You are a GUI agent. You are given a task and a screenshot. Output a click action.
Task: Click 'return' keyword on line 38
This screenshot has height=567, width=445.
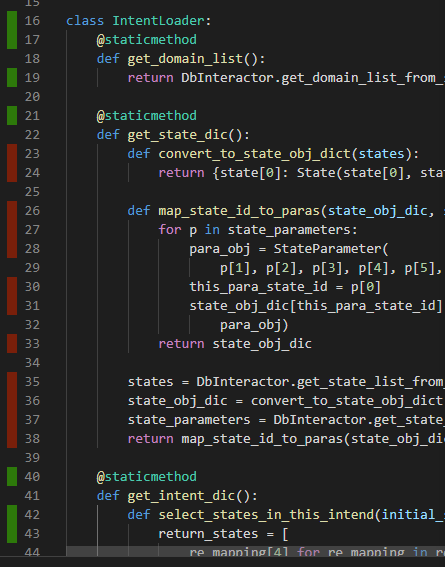pos(150,438)
